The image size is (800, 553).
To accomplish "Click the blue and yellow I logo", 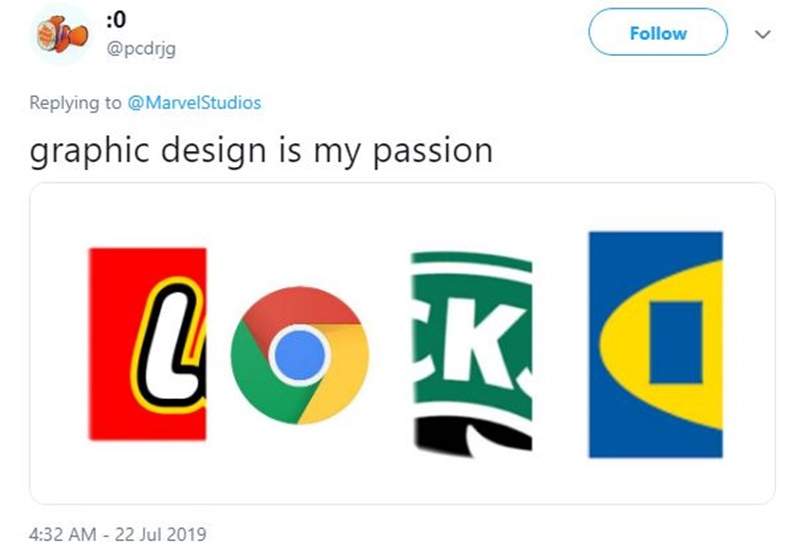I will coord(655,343).
